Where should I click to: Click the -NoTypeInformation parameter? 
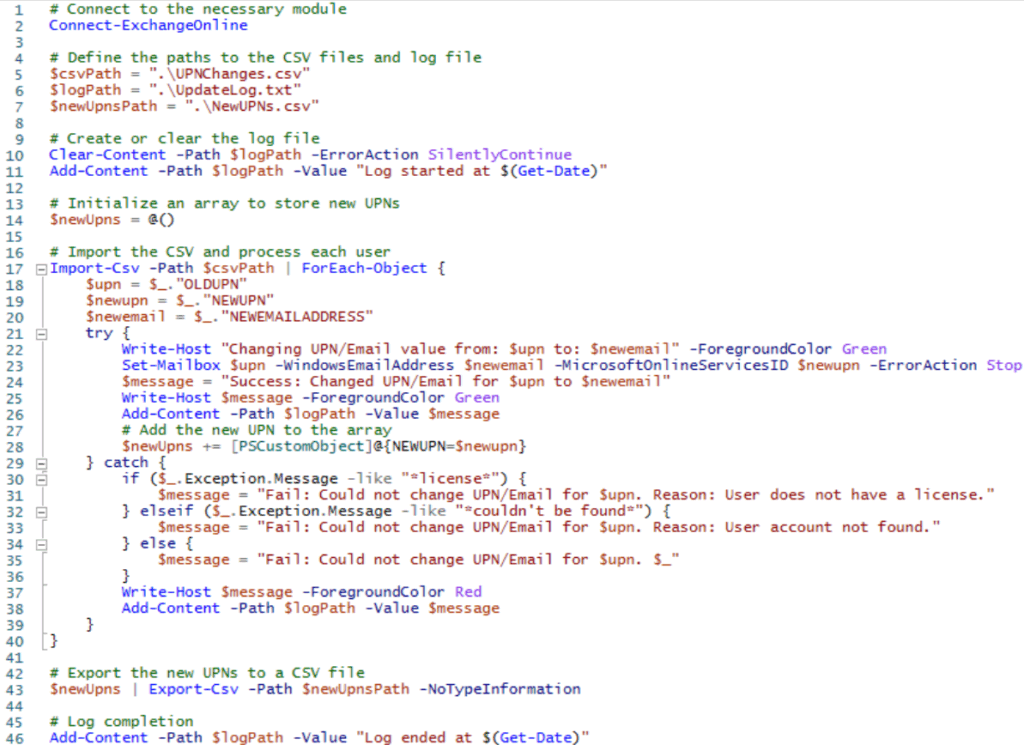click(x=500, y=690)
